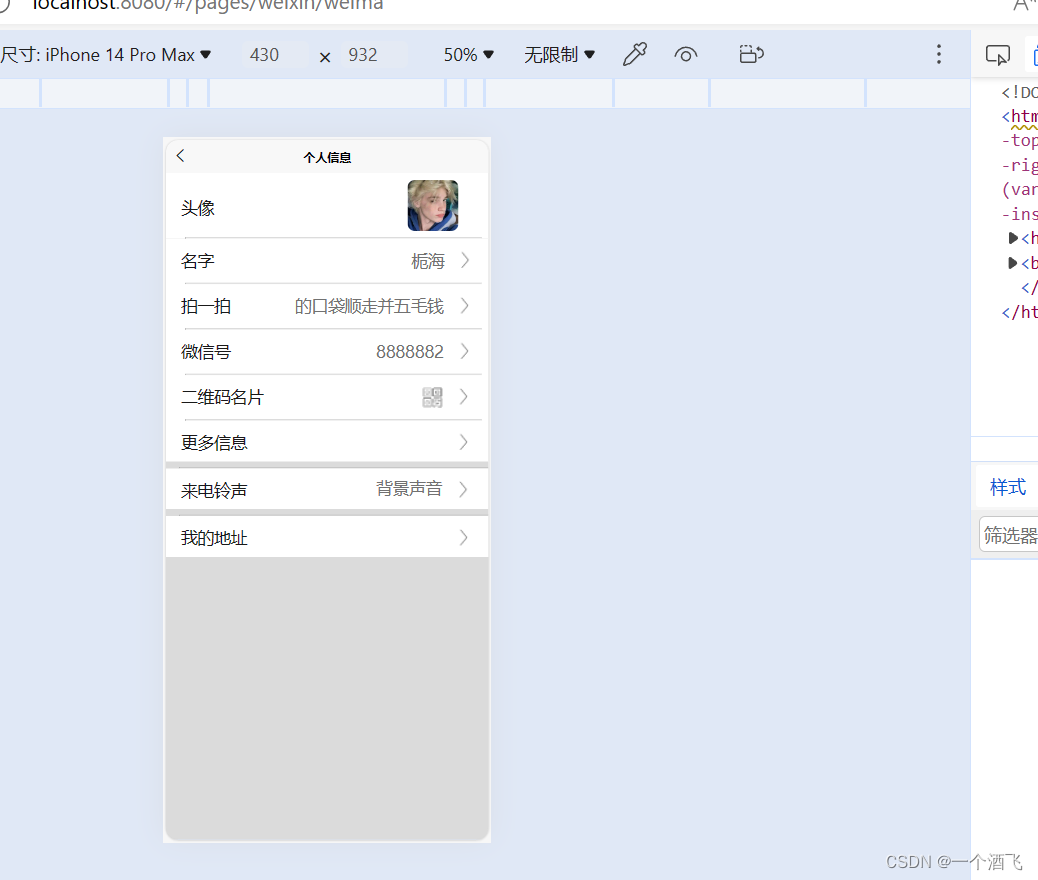Activate the inspect element selector icon
Screen dimensions: 1038x880
tap(998, 54)
